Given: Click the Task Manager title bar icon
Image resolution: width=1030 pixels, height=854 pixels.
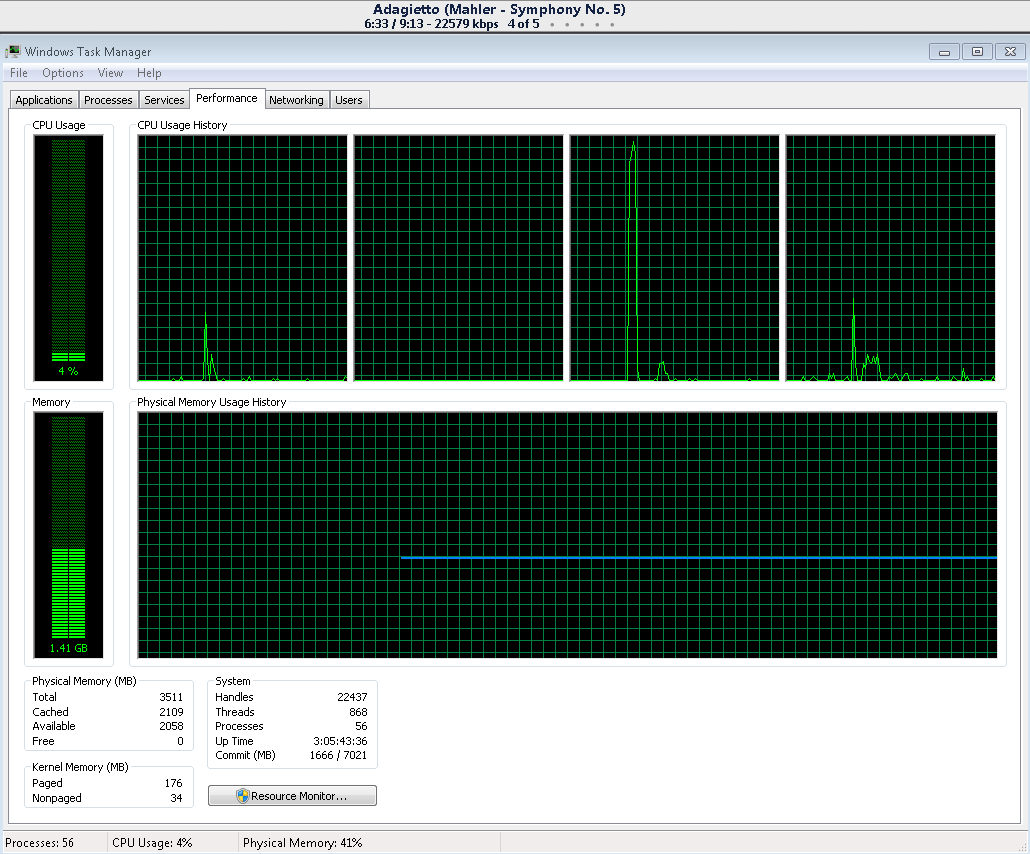Looking at the screenshot, I should 12,51.
